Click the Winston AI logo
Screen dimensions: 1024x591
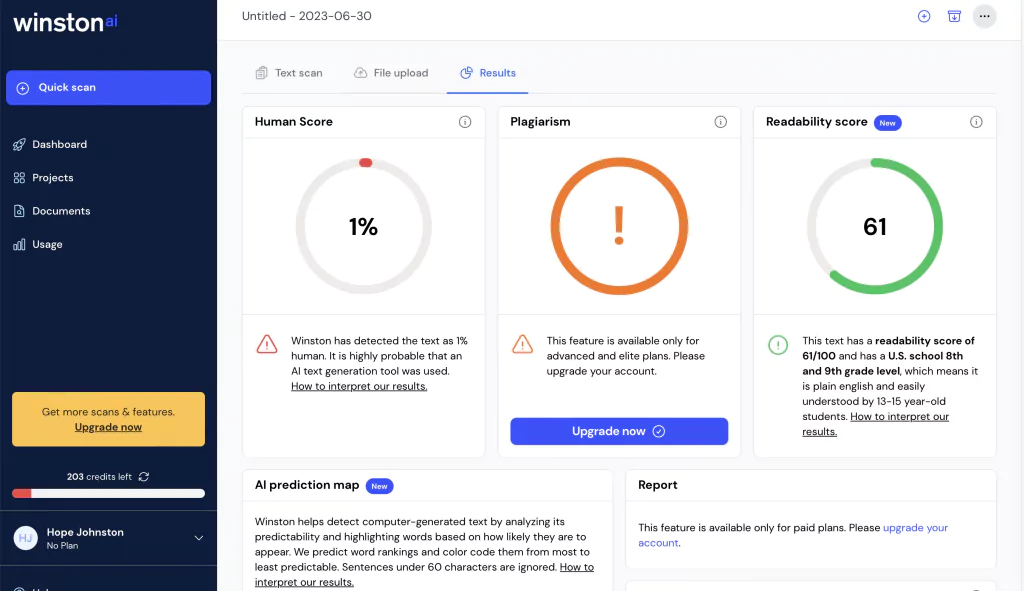coord(65,22)
